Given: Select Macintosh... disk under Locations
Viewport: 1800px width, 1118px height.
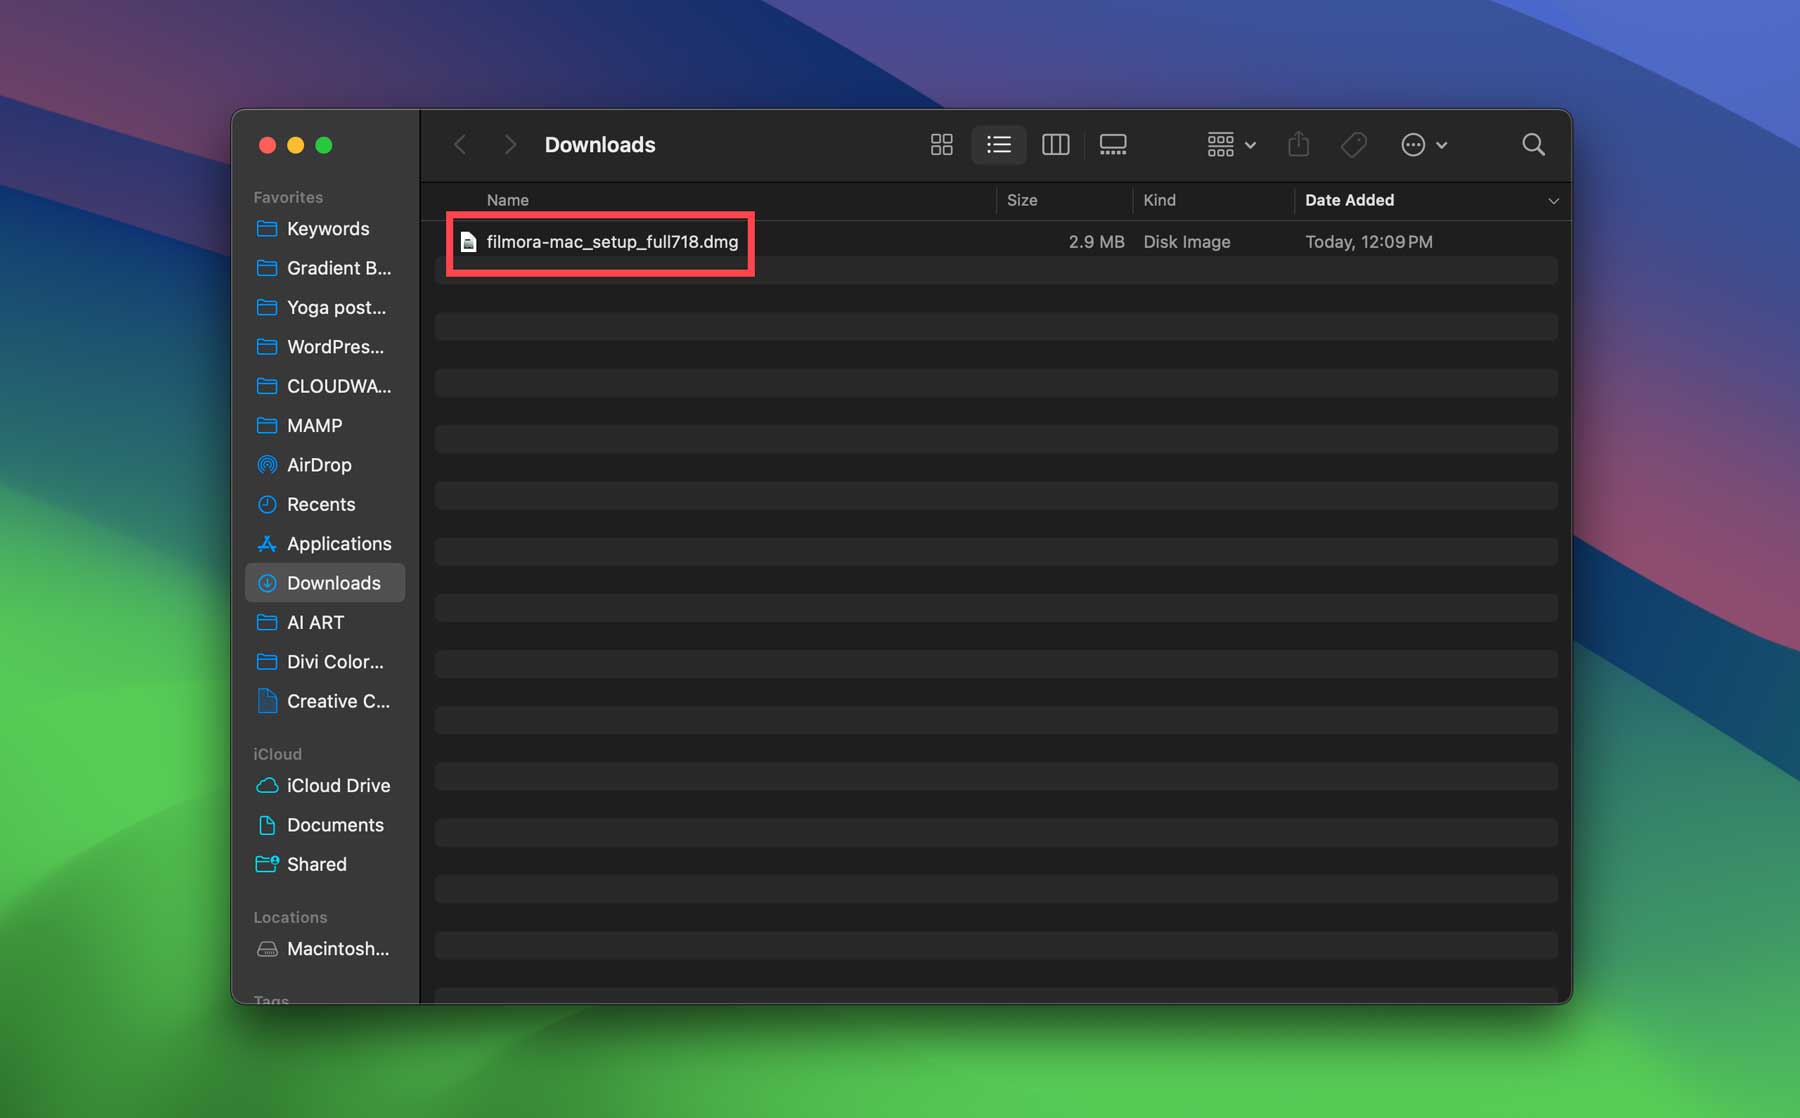Looking at the screenshot, I should pyautogui.click(x=325, y=948).
